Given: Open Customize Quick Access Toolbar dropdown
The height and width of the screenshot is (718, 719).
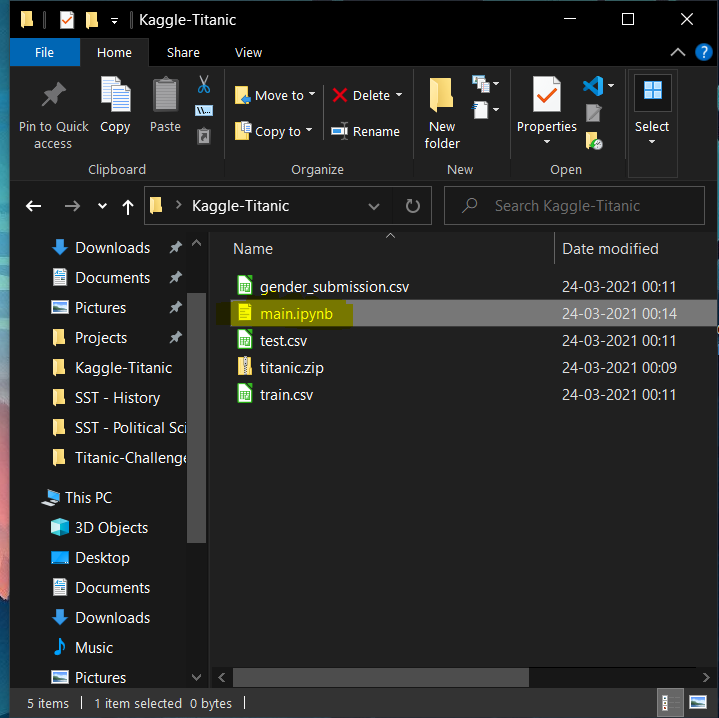Looking at the screenshot, I should pos(114,21).
